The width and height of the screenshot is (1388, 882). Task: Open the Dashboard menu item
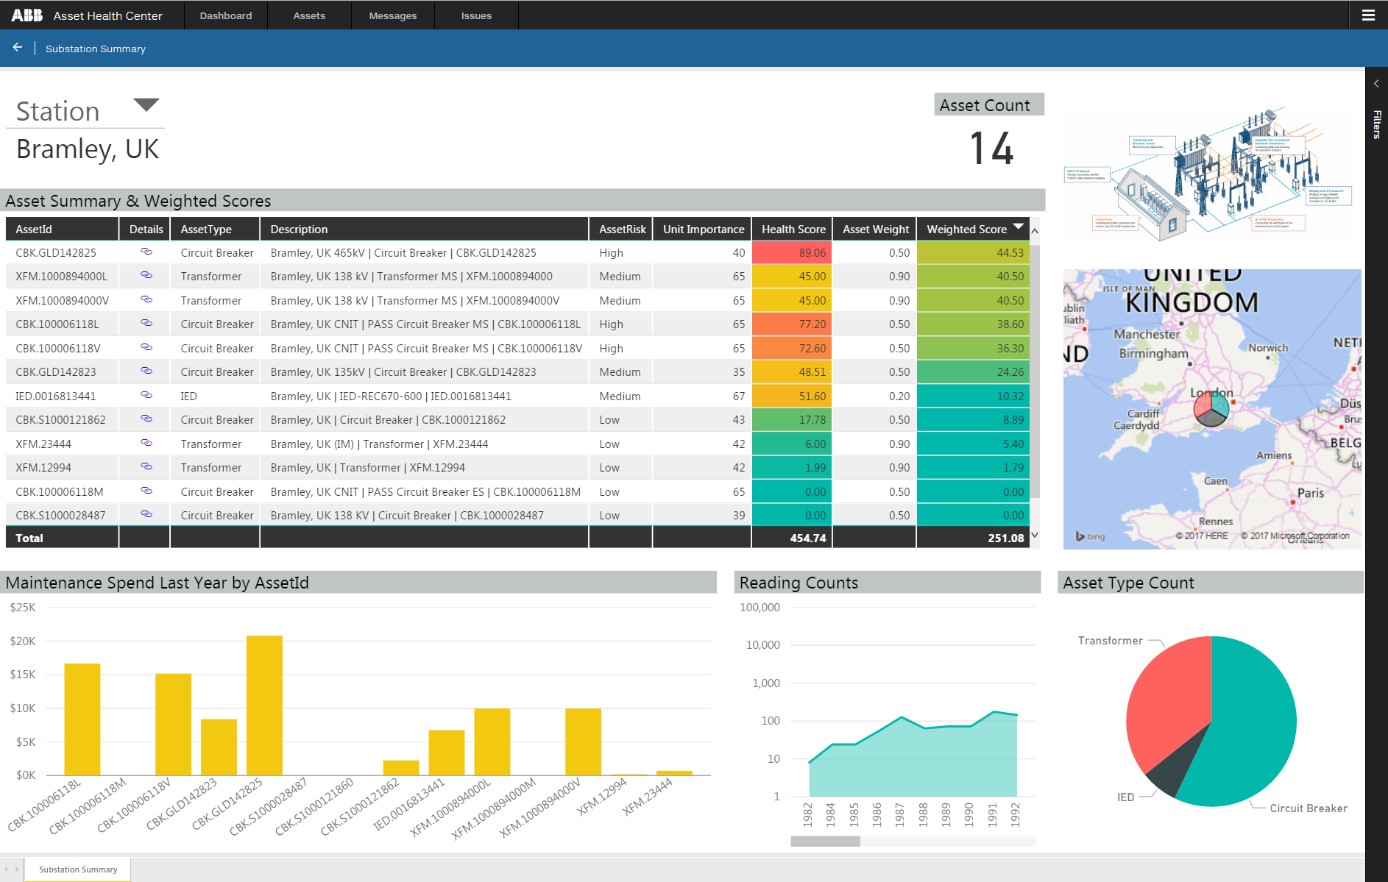226,16
